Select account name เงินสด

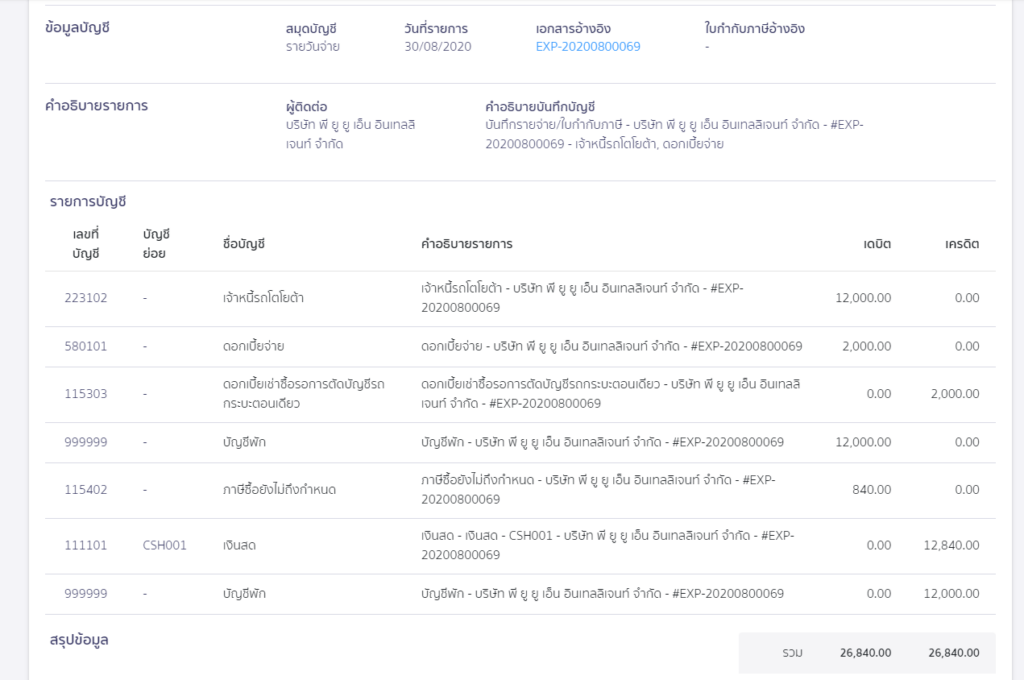[239, 545]
